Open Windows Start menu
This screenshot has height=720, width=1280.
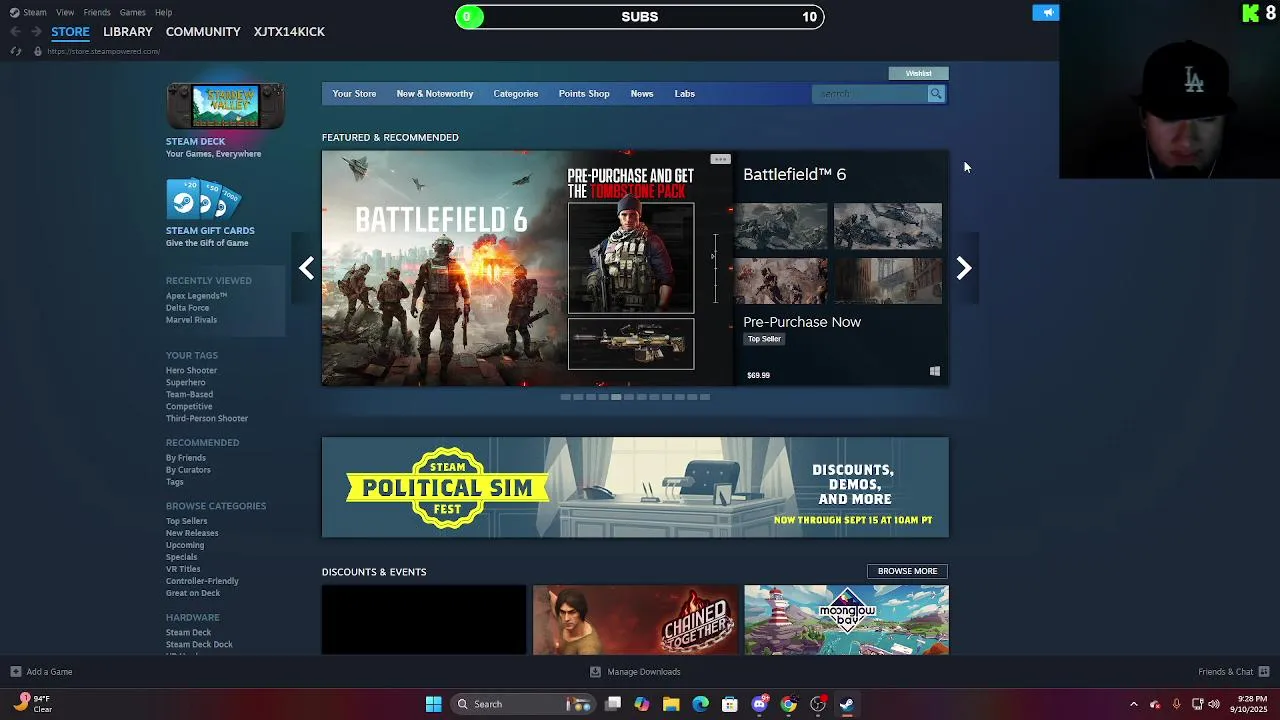[x=433, y=704]
